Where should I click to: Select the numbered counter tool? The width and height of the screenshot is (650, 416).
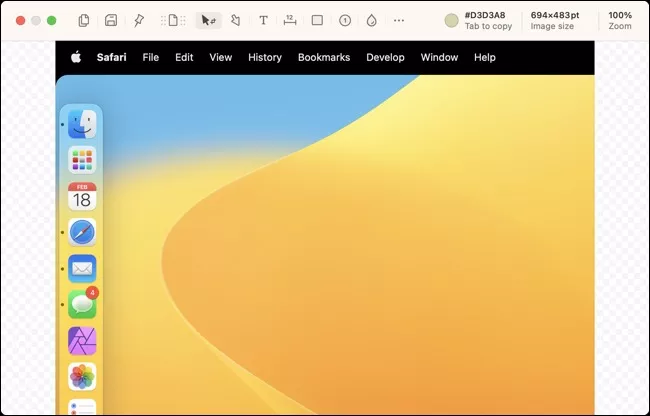[344, 20]
